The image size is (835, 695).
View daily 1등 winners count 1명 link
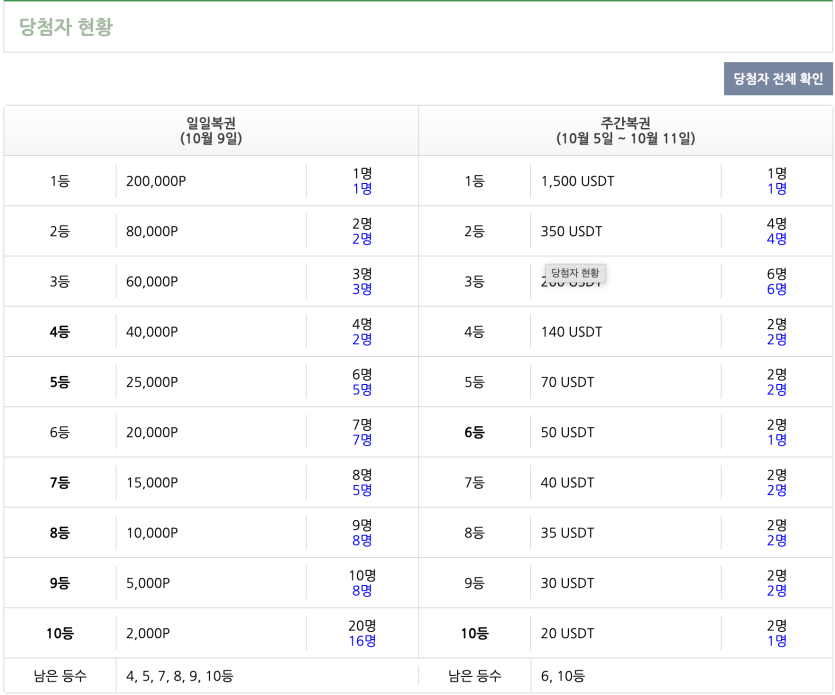tap(362, 189)
